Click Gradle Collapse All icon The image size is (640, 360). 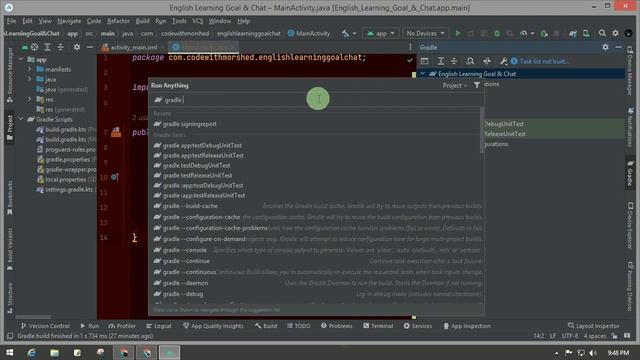pyautogui.click(x=454, y=61)
